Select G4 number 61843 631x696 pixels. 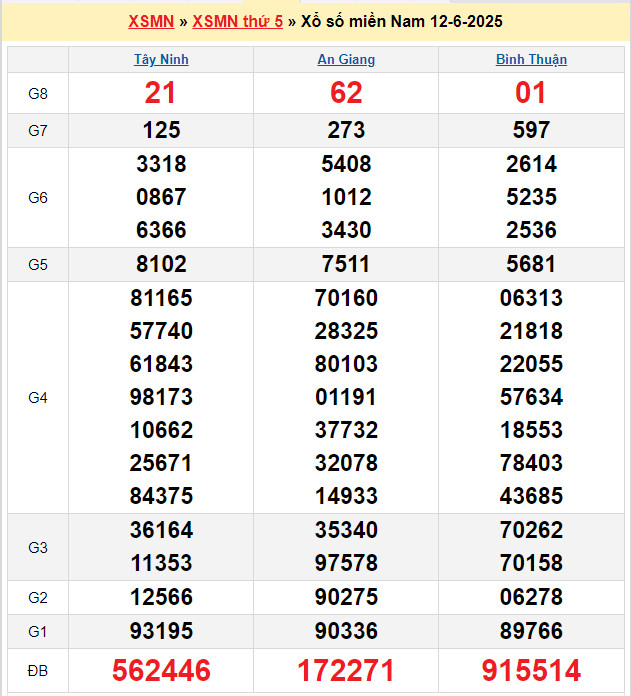pos(161,364)
